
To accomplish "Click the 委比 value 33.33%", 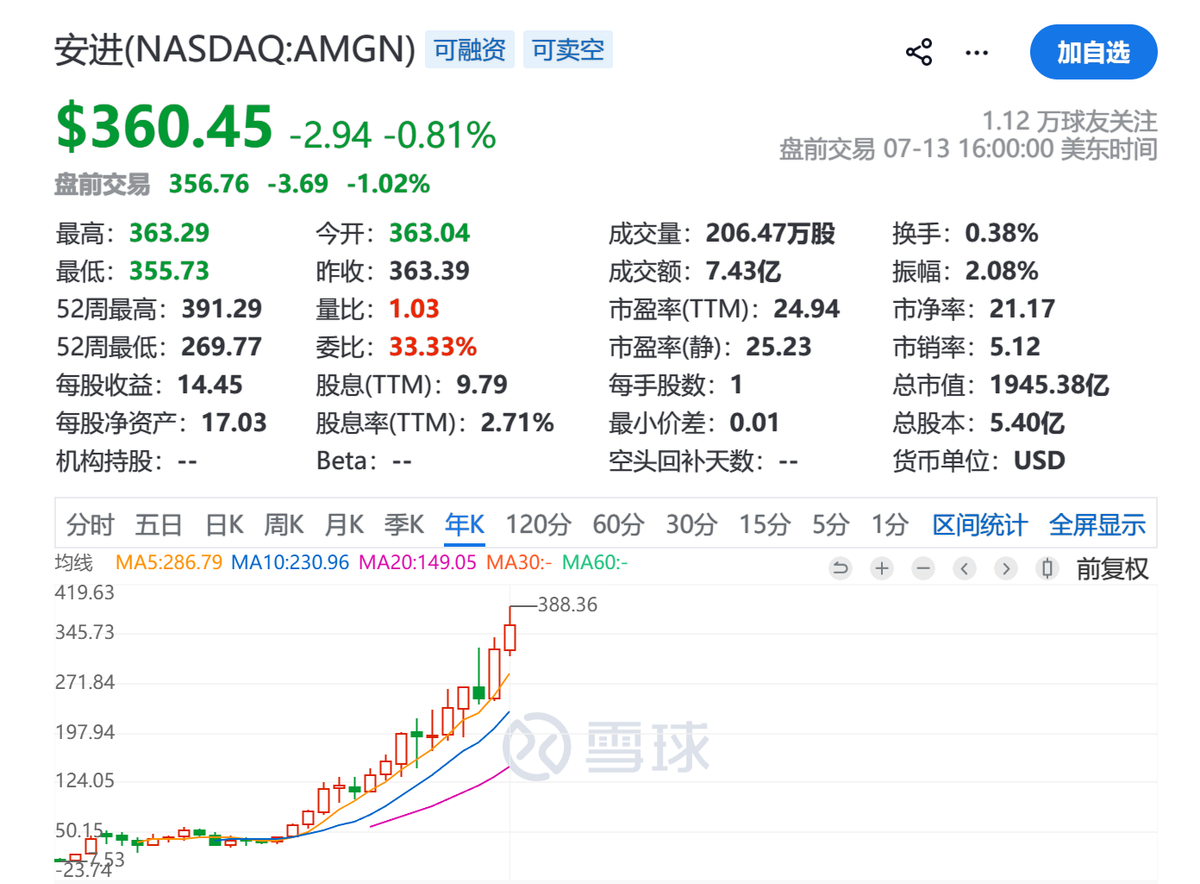I will (433, 347).
